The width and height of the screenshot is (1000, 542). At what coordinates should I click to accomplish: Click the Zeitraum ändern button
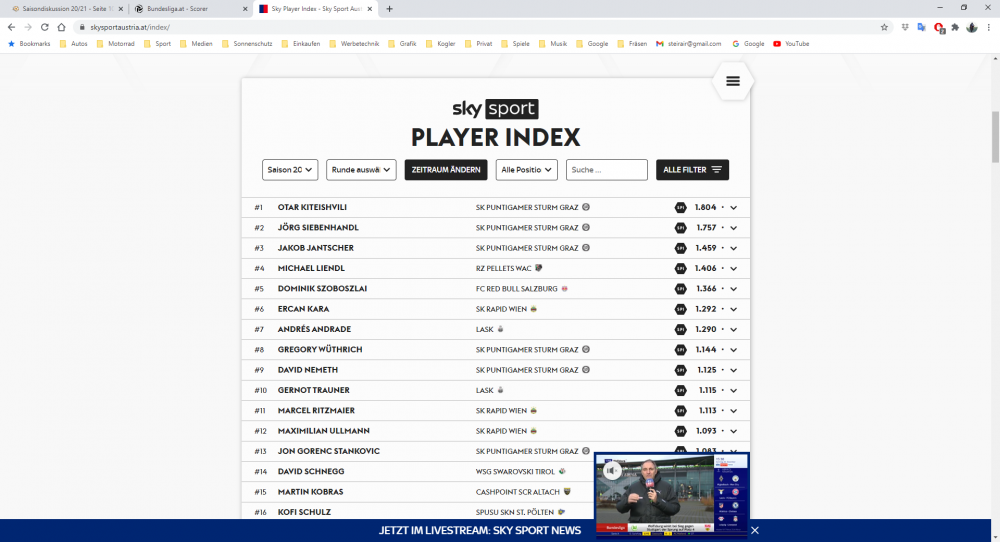446,170
